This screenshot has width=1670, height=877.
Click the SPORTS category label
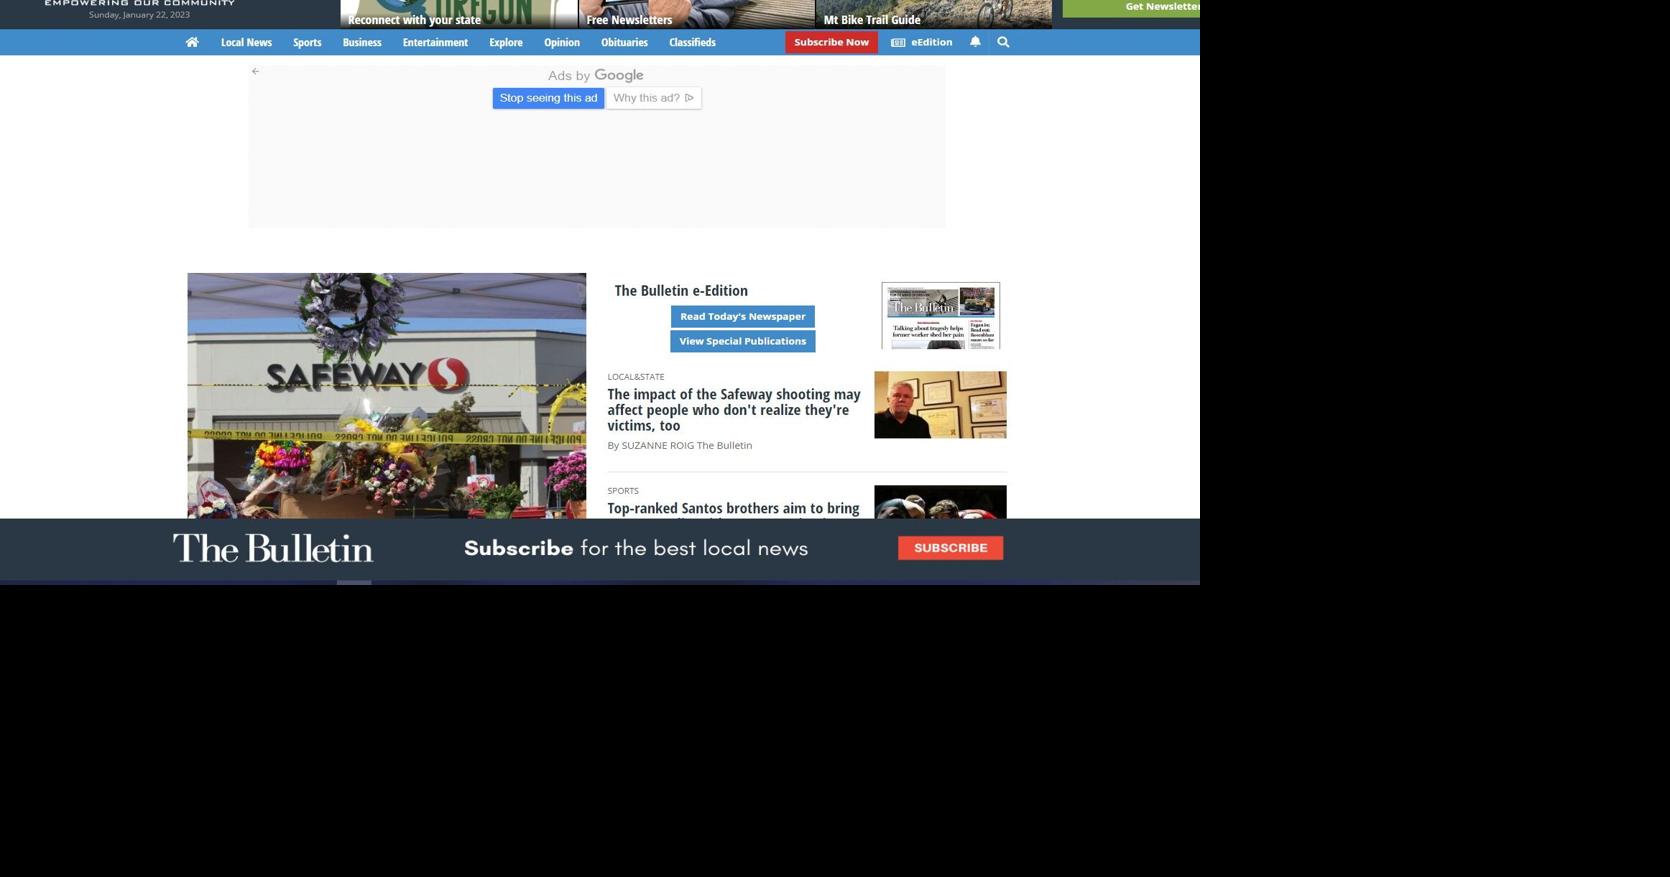click(623, 491)
